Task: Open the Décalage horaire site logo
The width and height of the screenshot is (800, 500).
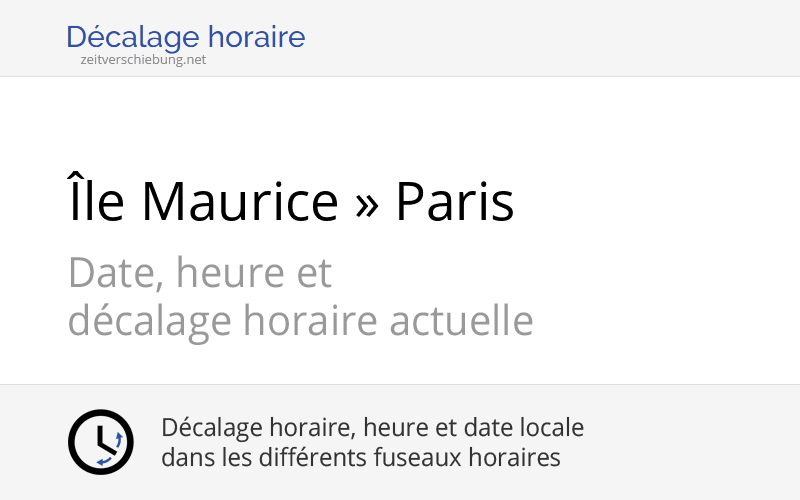Action: 185,38
